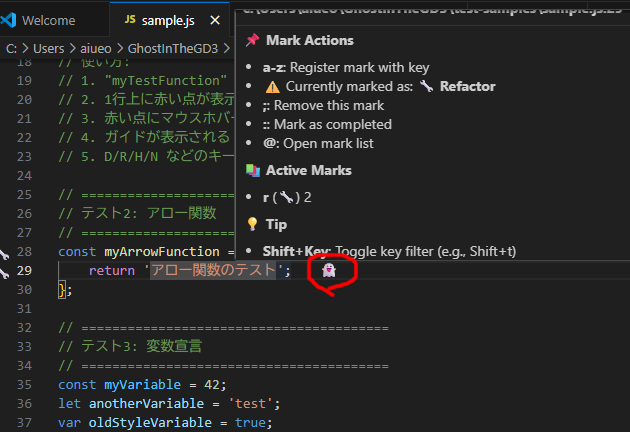The image size is (630, 432).
Task: Click the Mark Actions heading
Action: pos(309,40)
